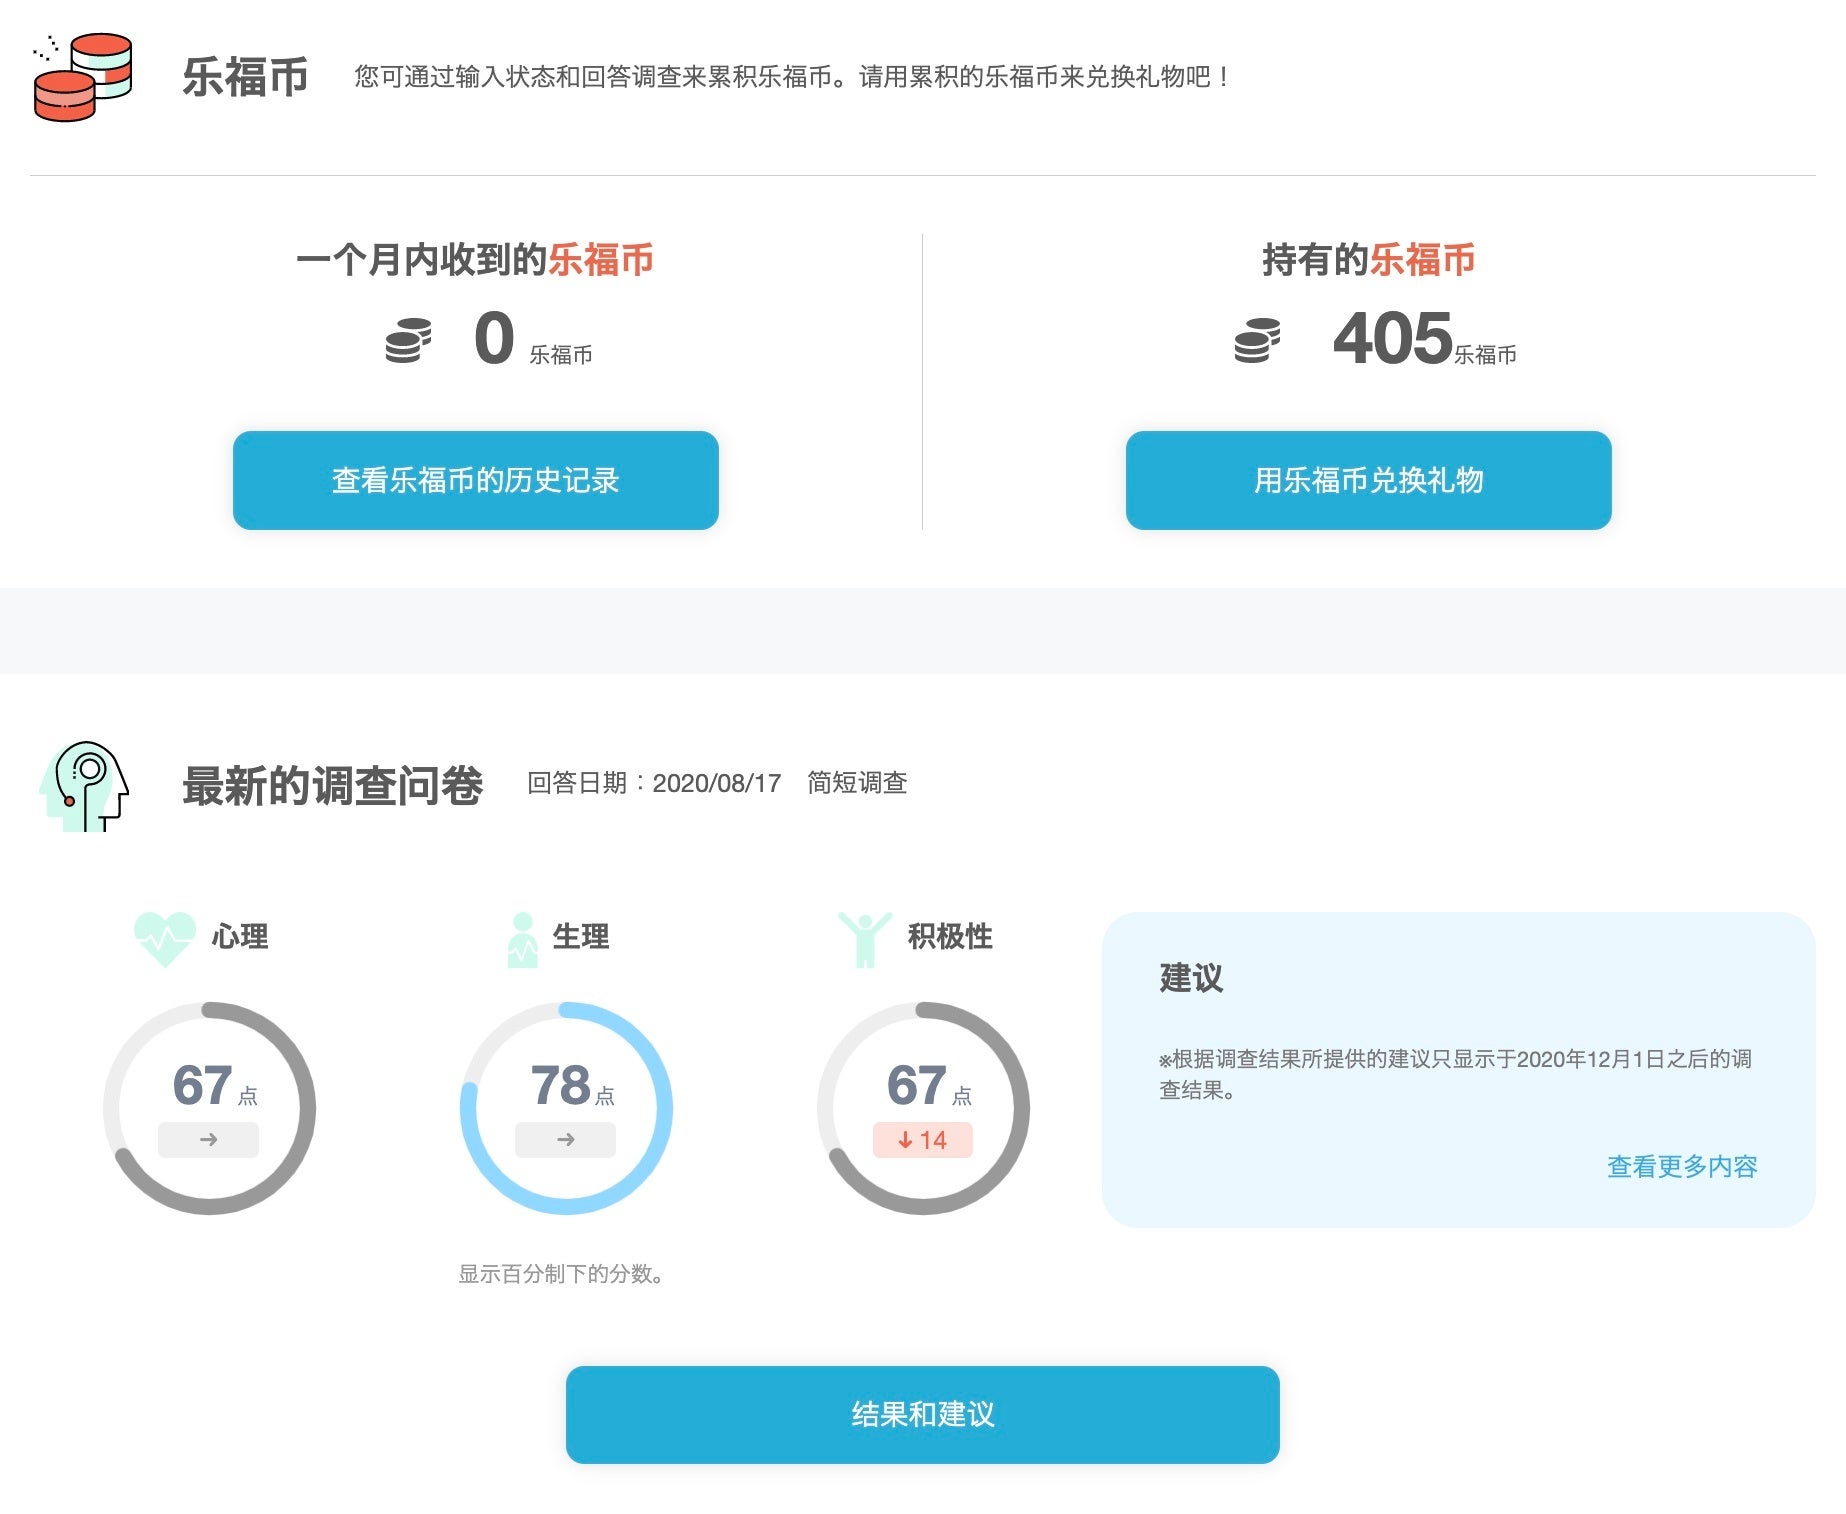Click the red down-arrow 14 badge
Image resolution: width=1846 pixels, height=1514 pixels.
point(922,1140)
